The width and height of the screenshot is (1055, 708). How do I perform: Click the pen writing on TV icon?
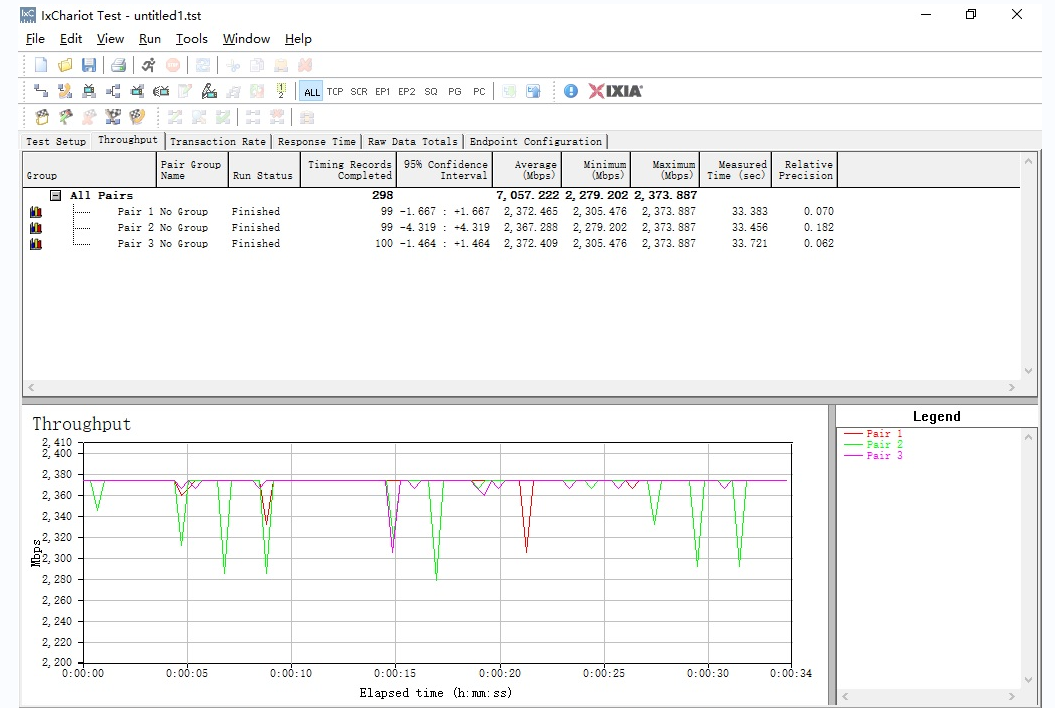[x=209, y=91]
